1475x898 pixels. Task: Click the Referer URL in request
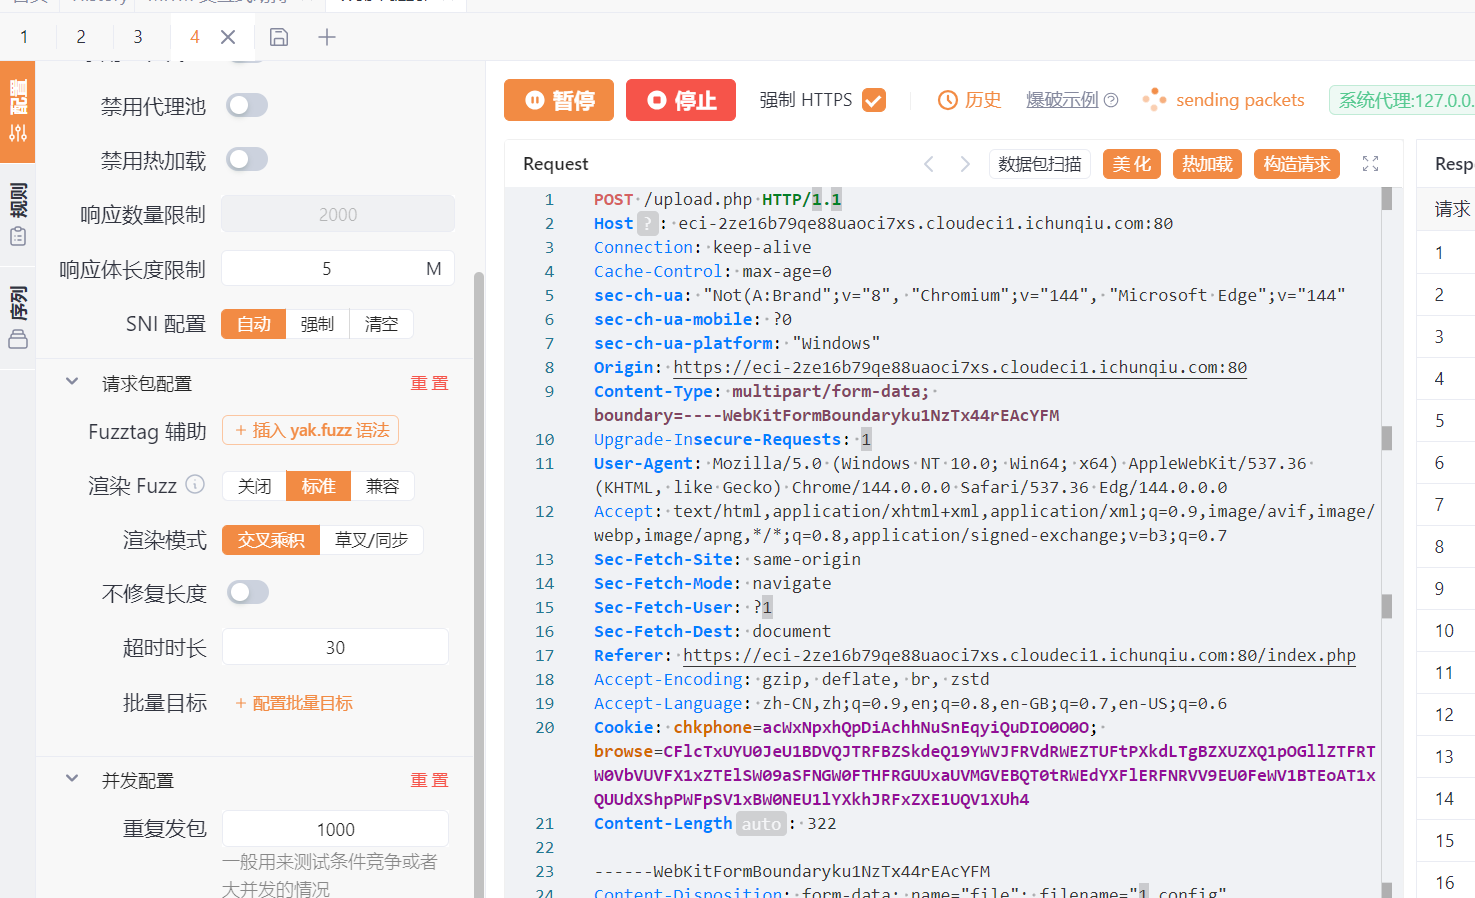tap(1019, 655)
